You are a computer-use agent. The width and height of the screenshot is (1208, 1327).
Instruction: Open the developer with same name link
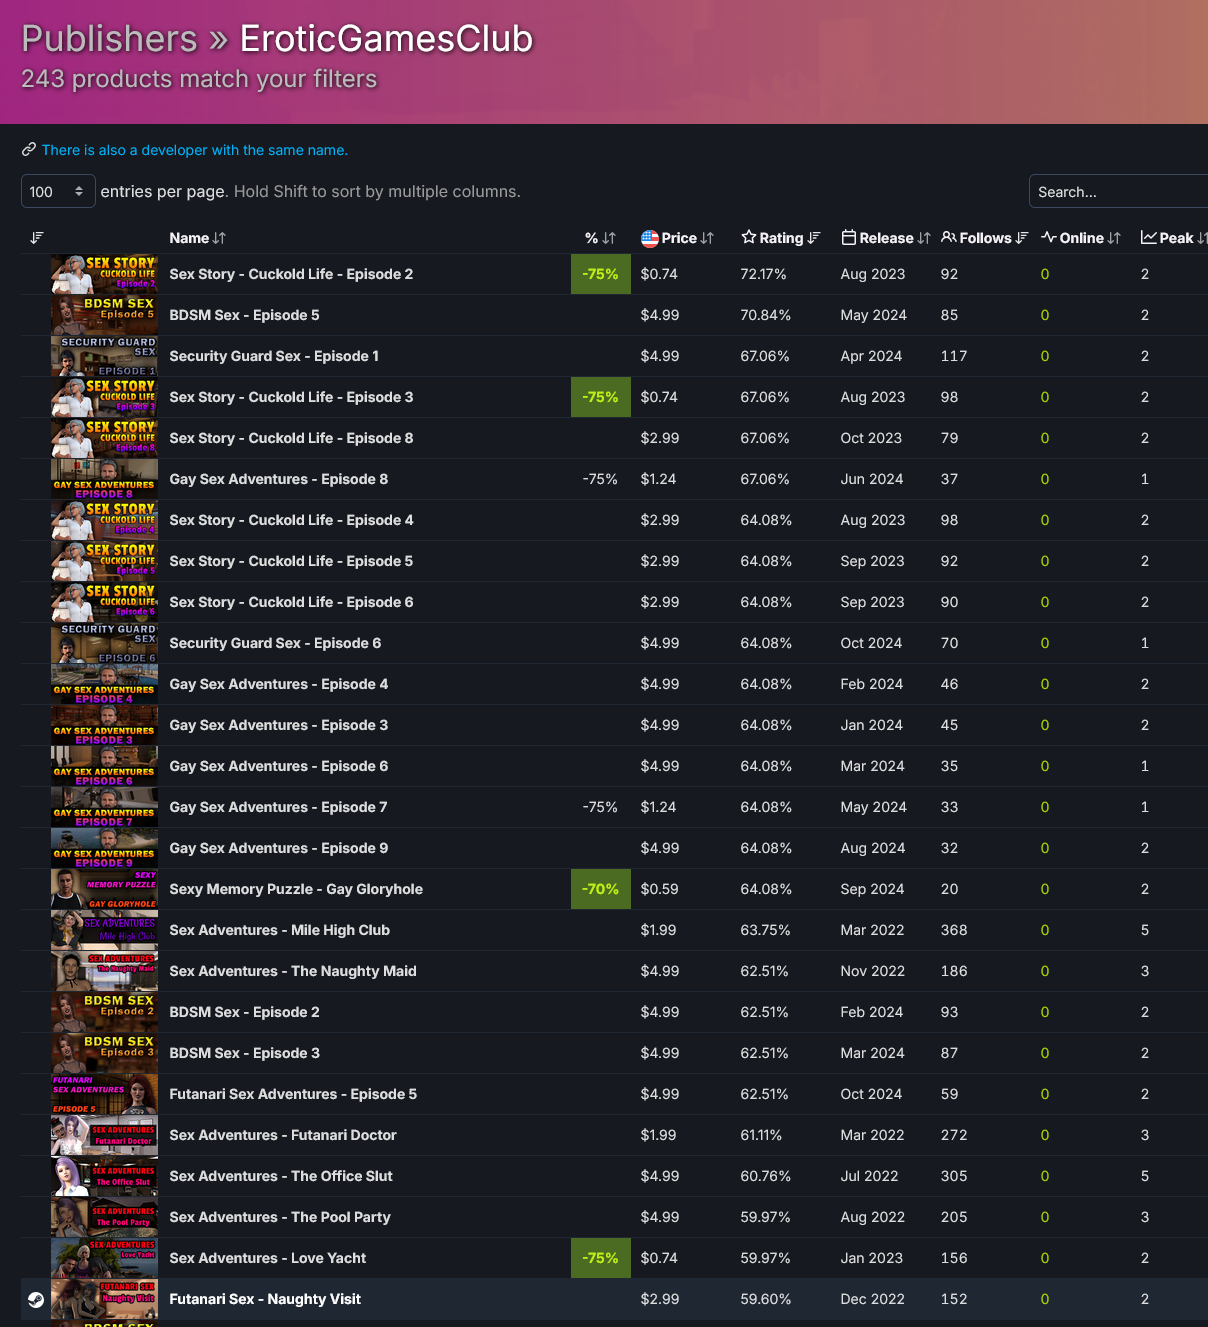[194, 150]
